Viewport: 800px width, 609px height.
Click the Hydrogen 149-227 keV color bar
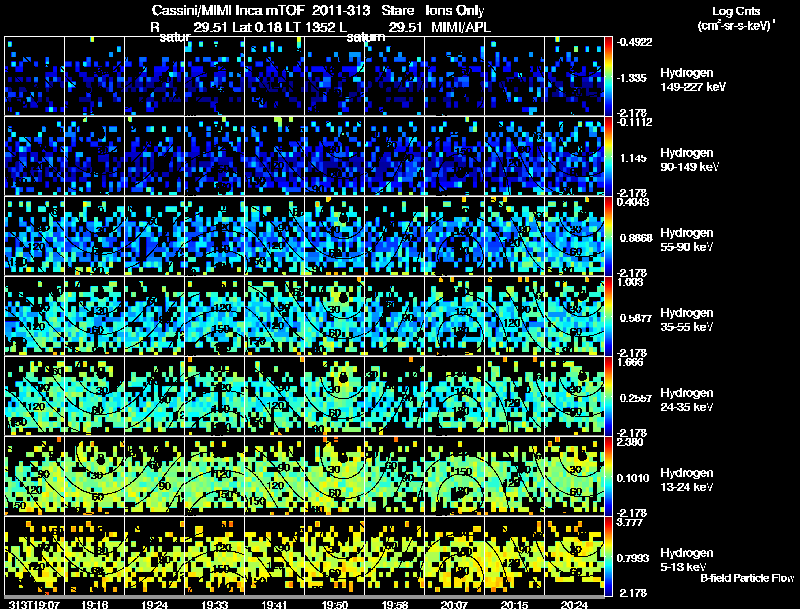[x=610, y=76]
